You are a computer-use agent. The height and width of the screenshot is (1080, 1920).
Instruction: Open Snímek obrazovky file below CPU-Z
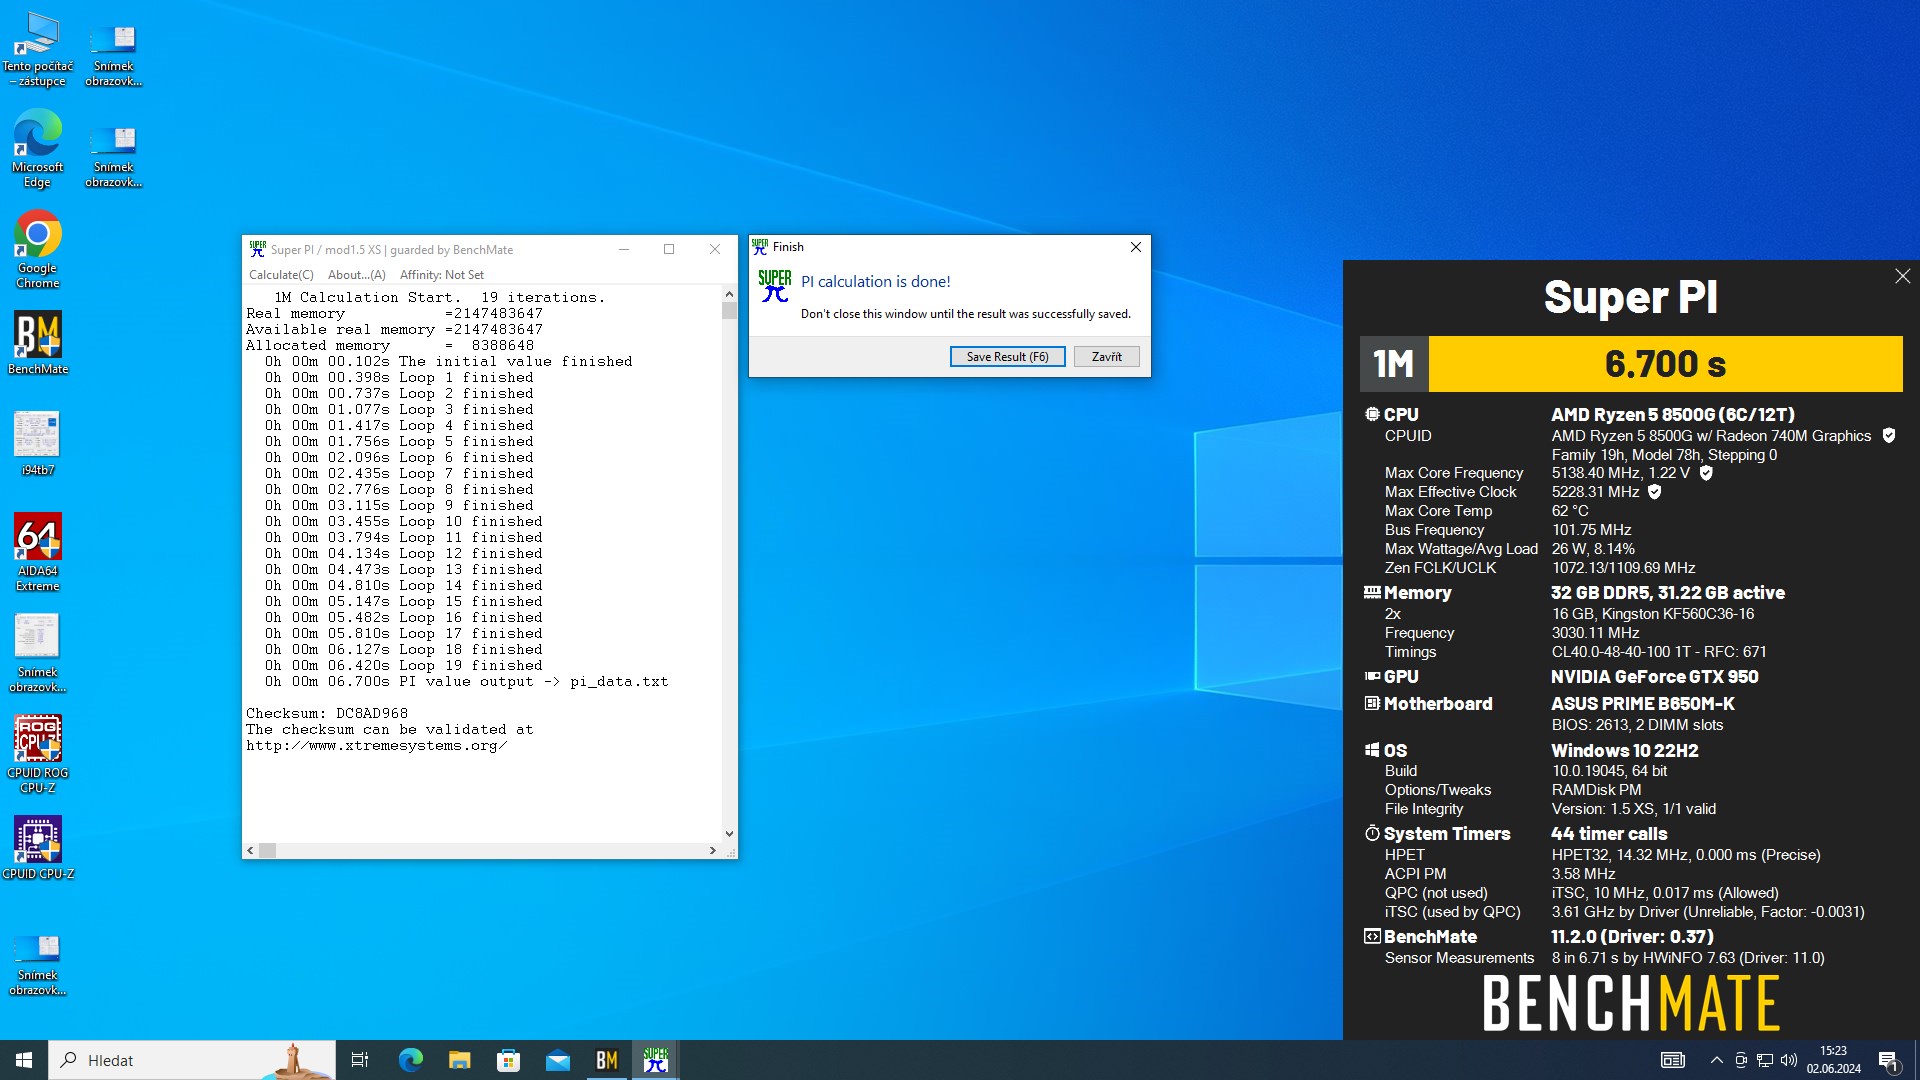click(38, 963)
